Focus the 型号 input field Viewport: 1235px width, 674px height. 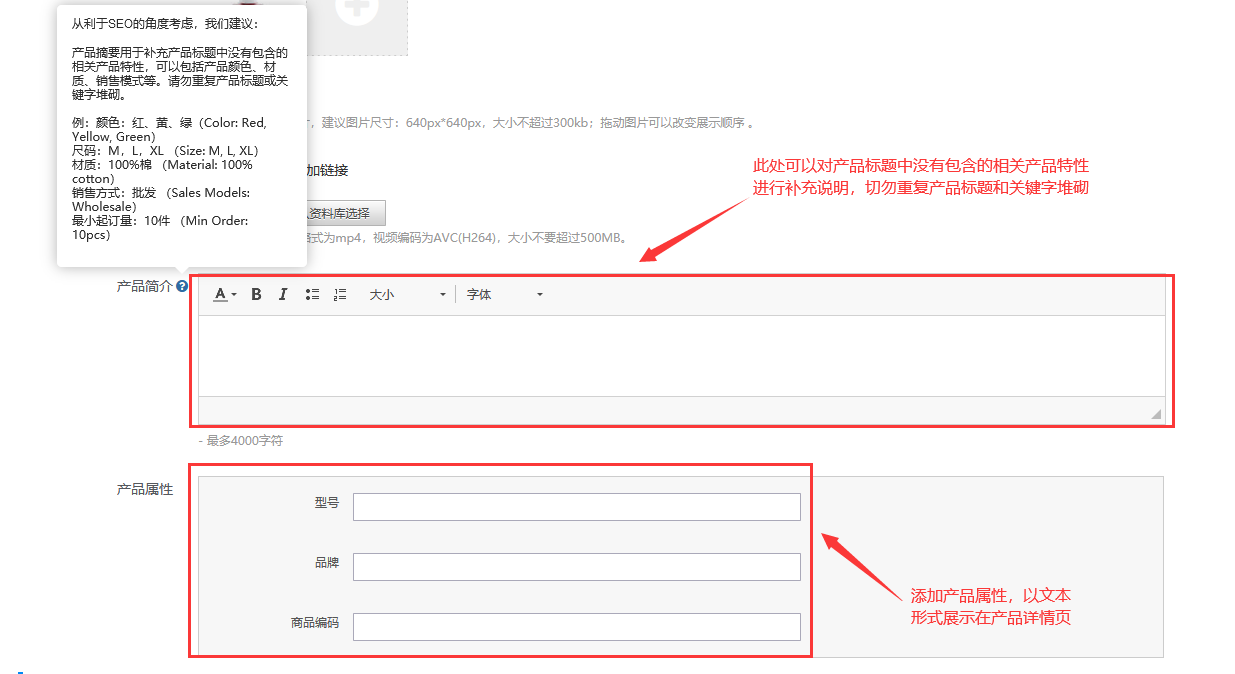pos(576,507)
